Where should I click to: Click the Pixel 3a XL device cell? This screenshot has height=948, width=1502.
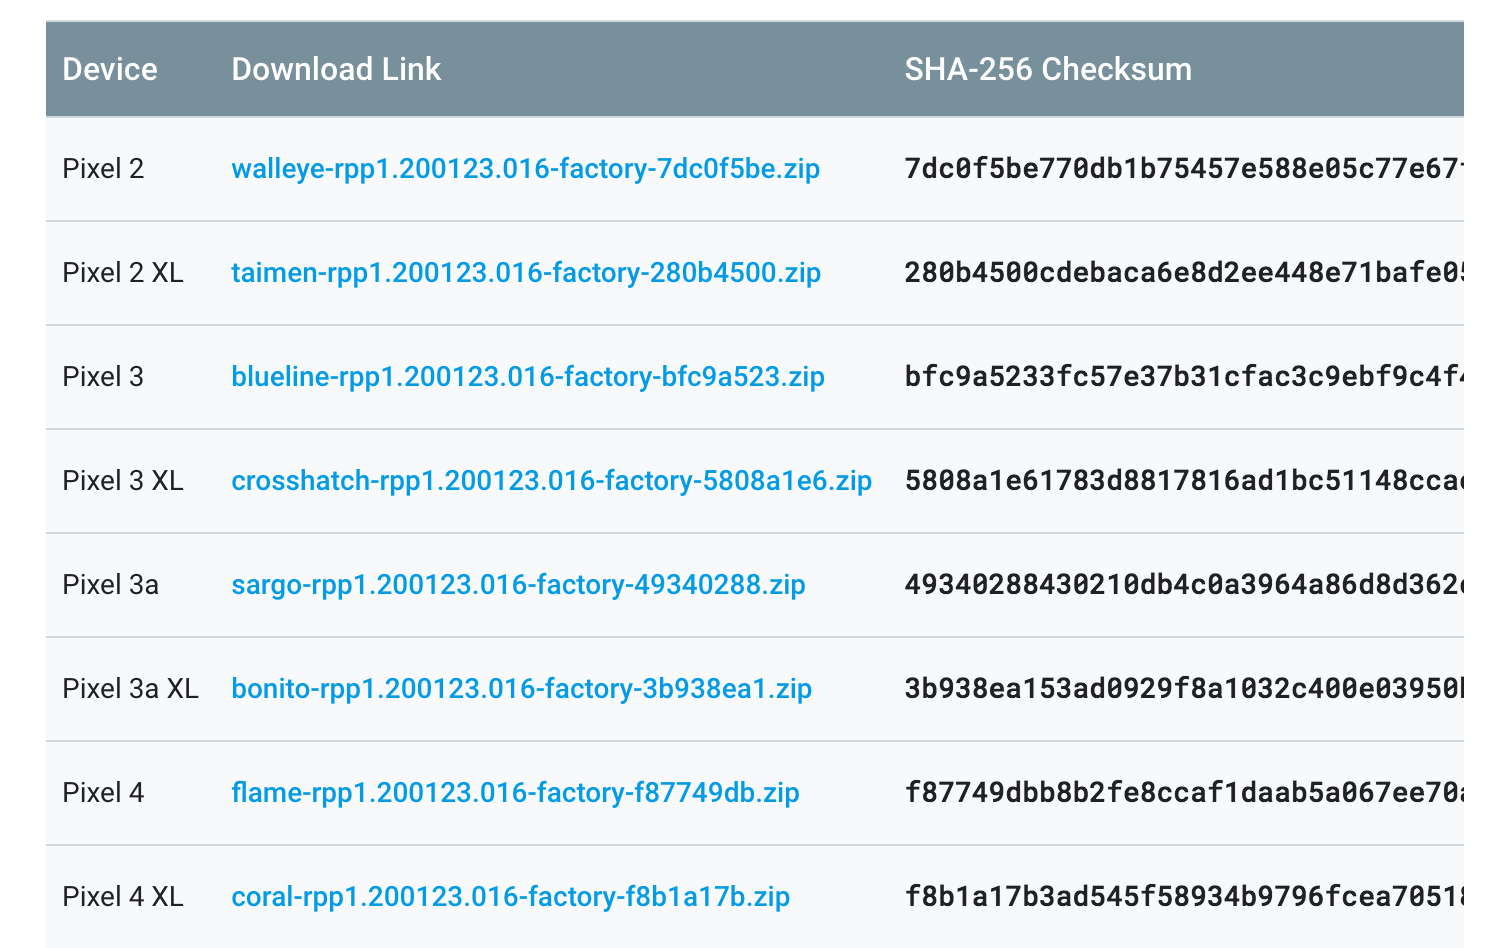coord(130,689)
